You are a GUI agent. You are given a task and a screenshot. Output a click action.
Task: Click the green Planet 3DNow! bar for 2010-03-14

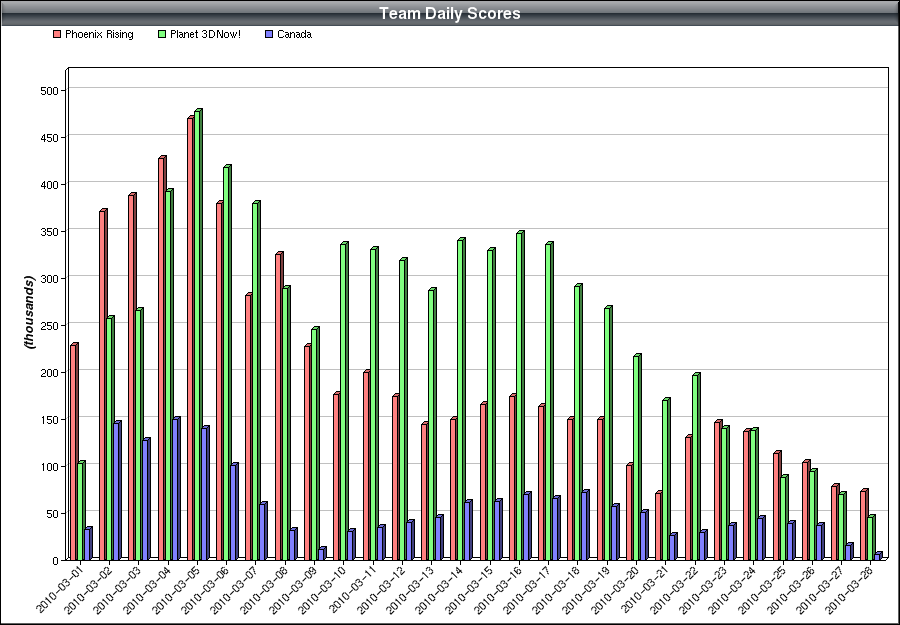pos(461,399)
